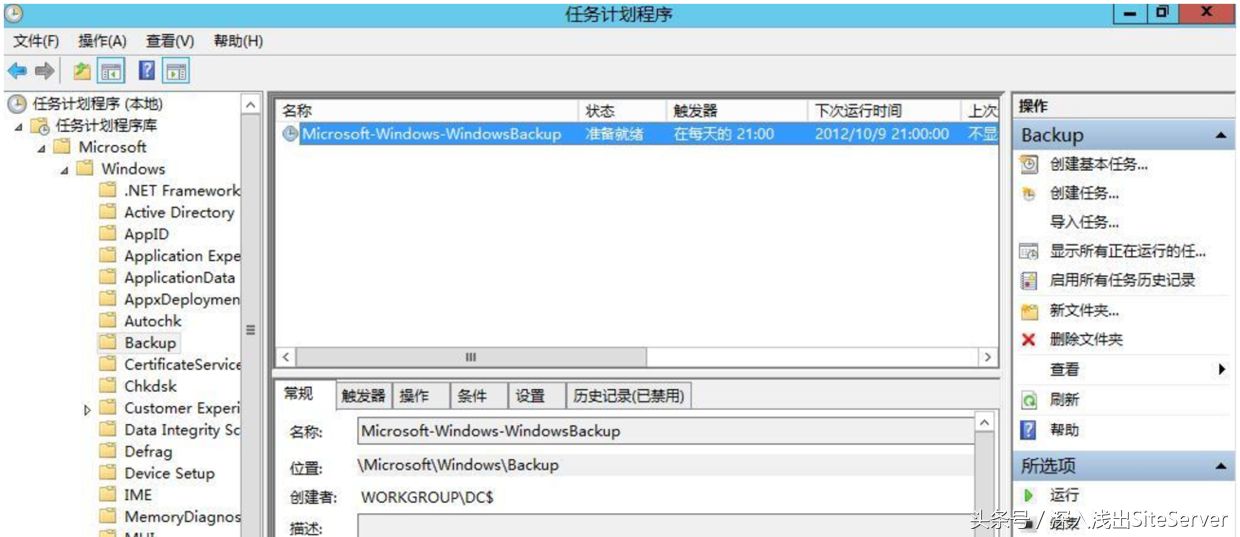Click the green 刷新 icon
1240x537 pixels.
point(1029,400)
